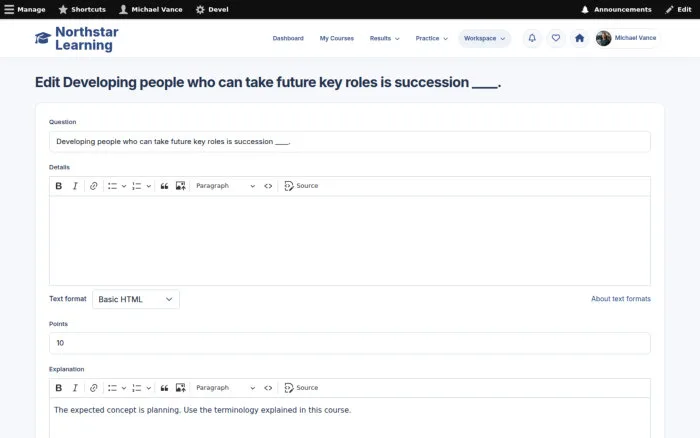The width and height of the screenshot is (700, 438).
Task: Click Bold icon in Details editor toolbar
Action: 58,186
